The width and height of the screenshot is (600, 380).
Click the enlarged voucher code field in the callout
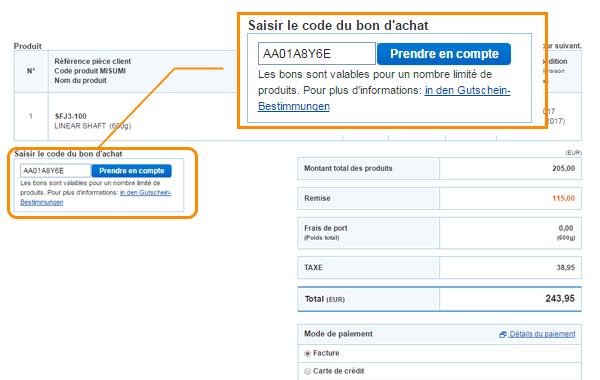pos(317,54)
